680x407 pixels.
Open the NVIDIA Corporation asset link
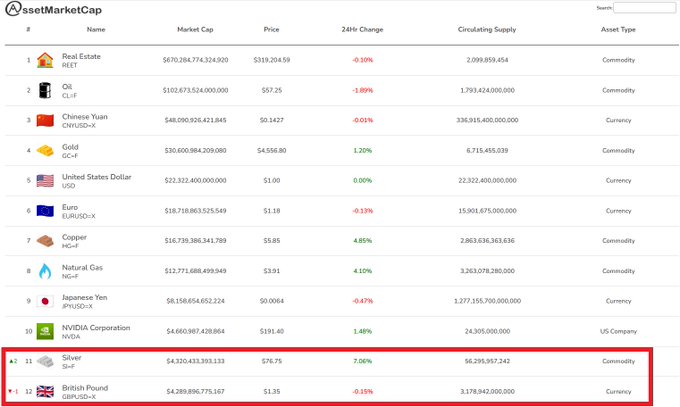96,328
